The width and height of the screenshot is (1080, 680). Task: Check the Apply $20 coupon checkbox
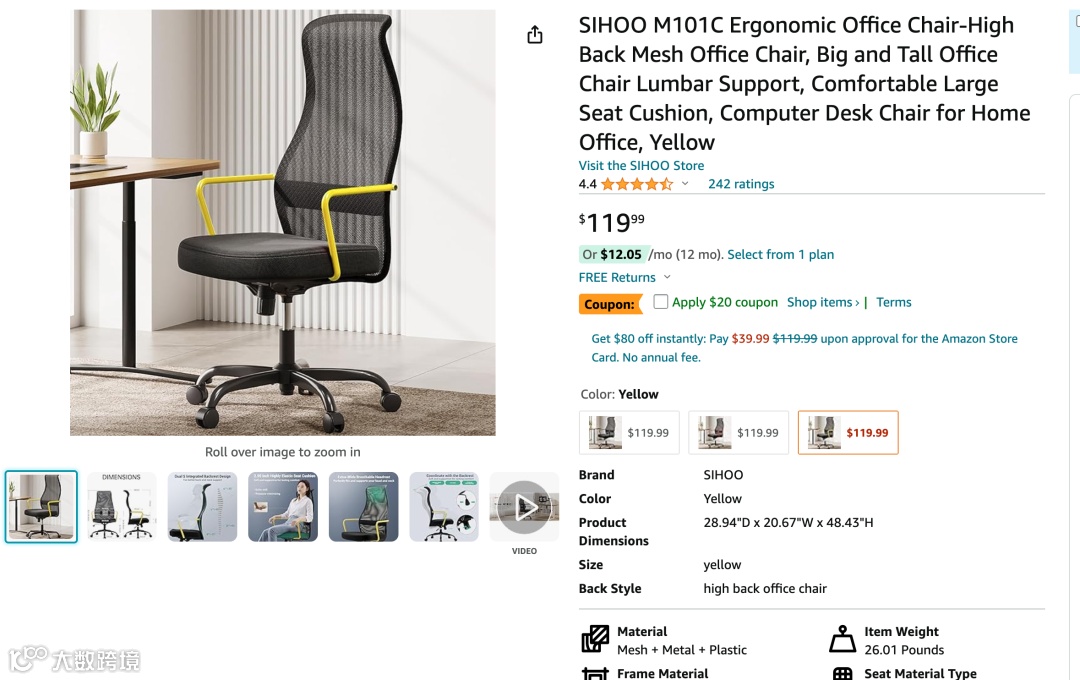coord(661,301)
